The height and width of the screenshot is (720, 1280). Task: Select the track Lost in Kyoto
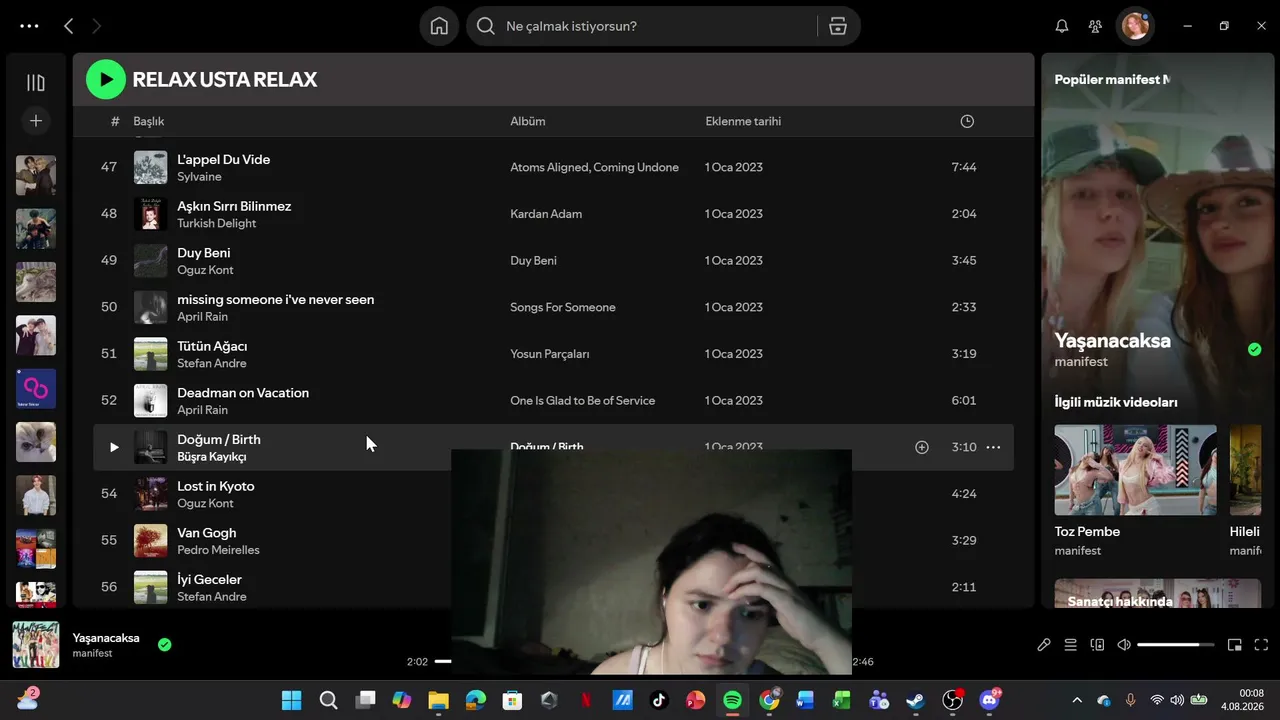pos(216,486)
